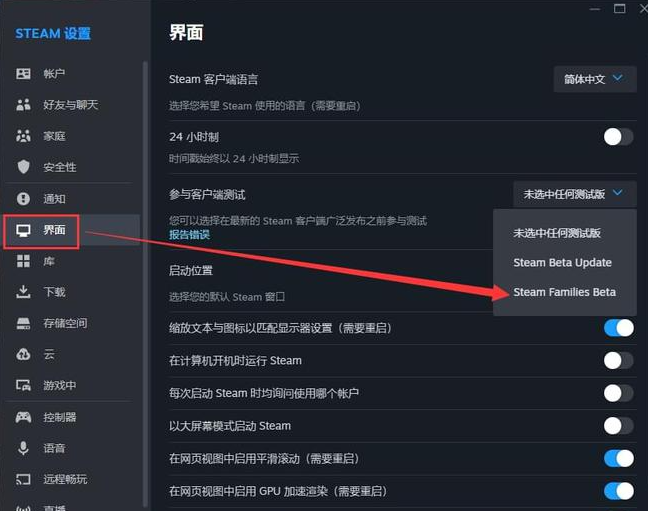Select the 通知 settings section

[72, 198]
